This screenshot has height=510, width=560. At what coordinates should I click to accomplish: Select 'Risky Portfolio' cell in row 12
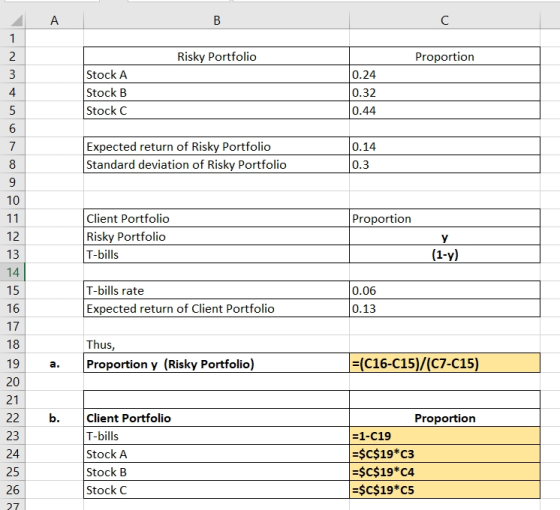[216, 236]
